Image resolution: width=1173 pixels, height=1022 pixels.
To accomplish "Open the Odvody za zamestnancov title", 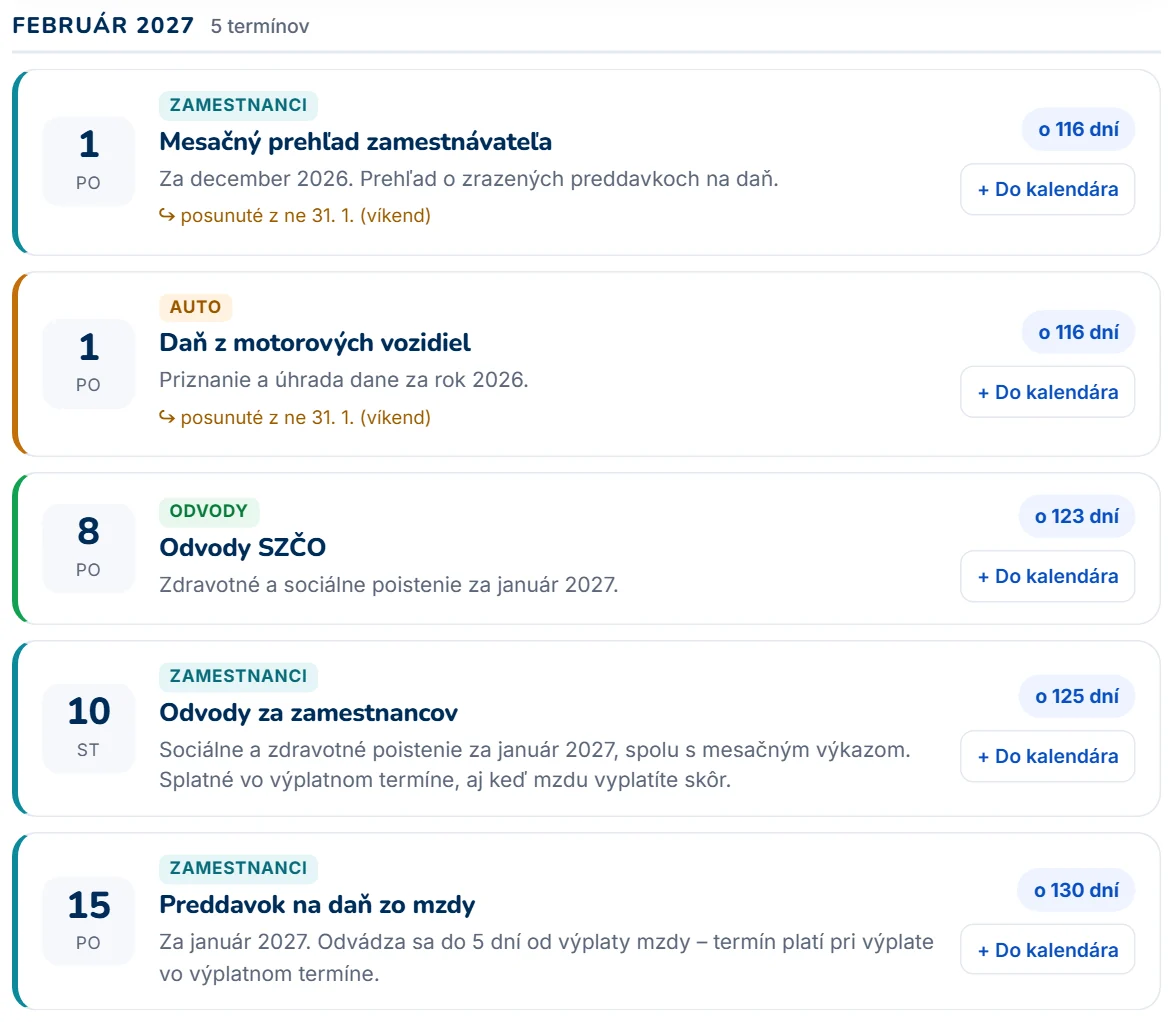I will point(308,712).
